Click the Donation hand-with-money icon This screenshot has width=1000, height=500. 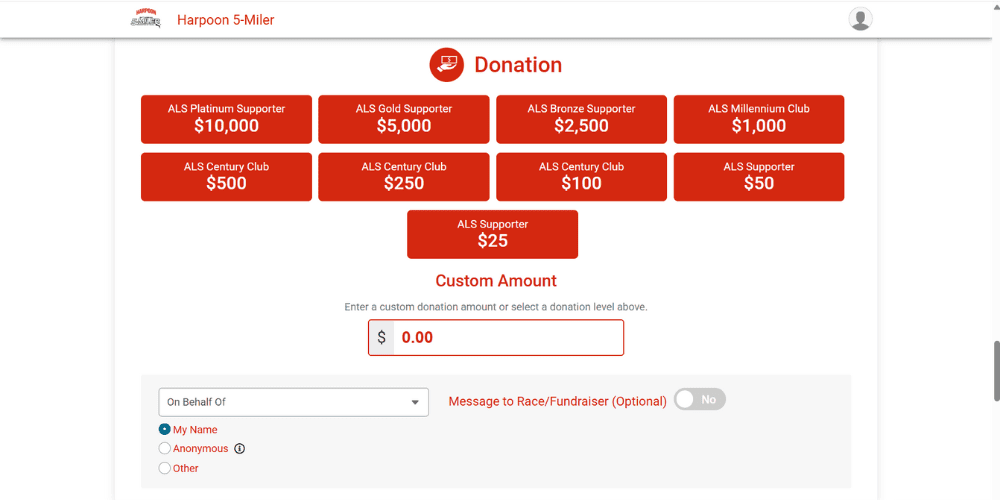click(x=446, y=64)
